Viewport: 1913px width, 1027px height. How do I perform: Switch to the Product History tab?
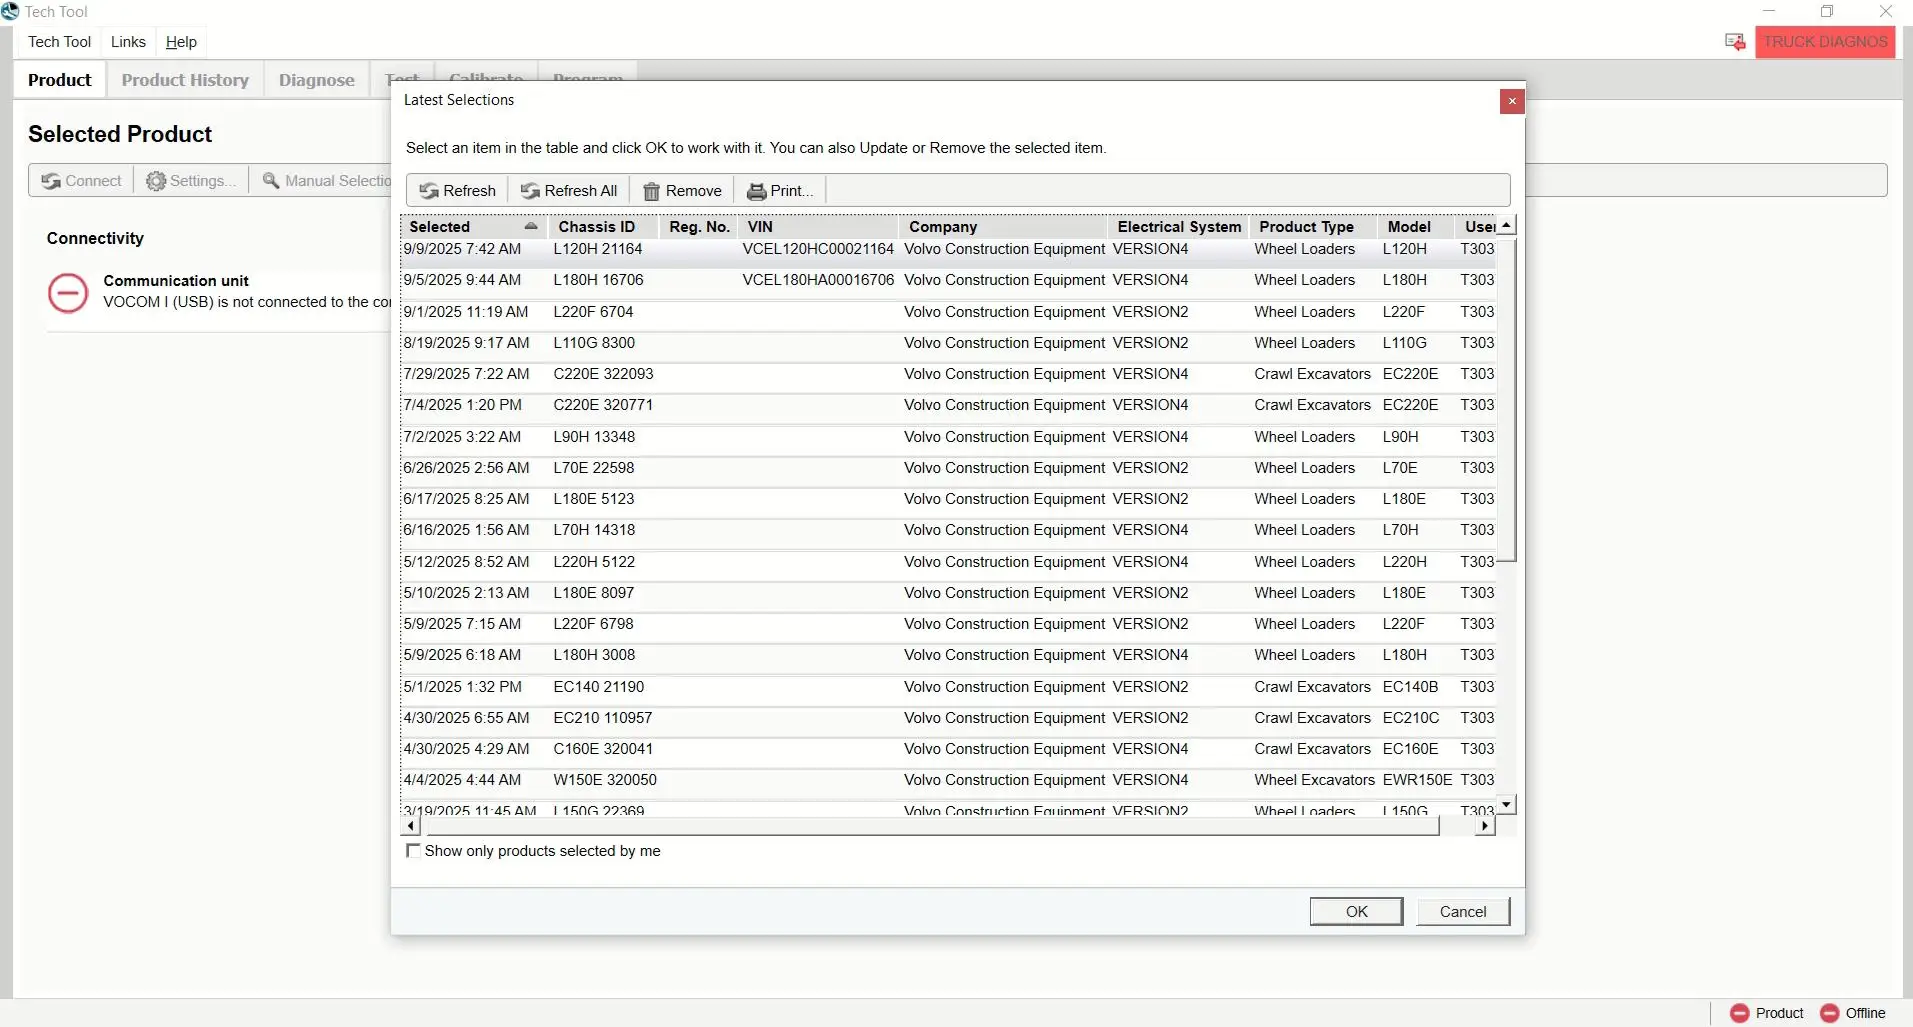pyautogui.click(x=185, y=80)
